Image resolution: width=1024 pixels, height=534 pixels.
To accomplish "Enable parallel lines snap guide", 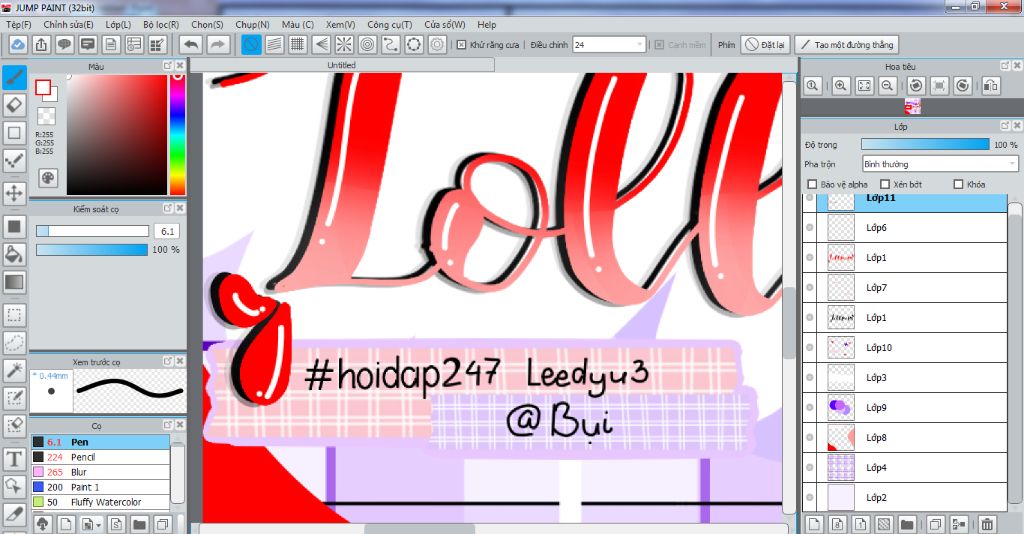I will [274, 44].
